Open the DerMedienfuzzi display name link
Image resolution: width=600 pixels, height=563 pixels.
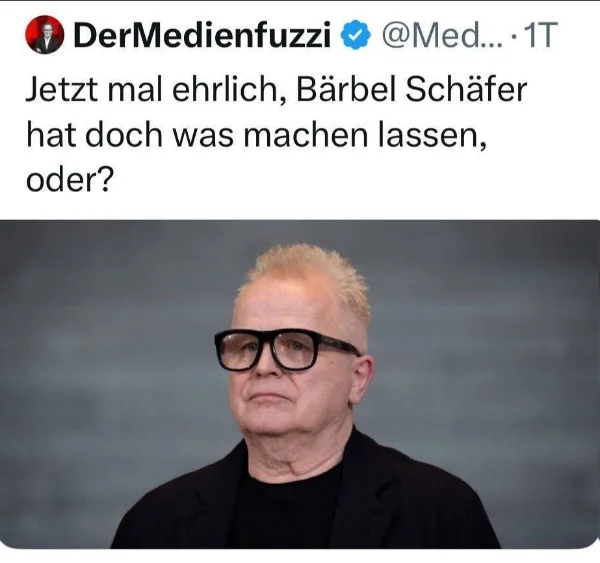pyautogui.click(x=202, y=35)
